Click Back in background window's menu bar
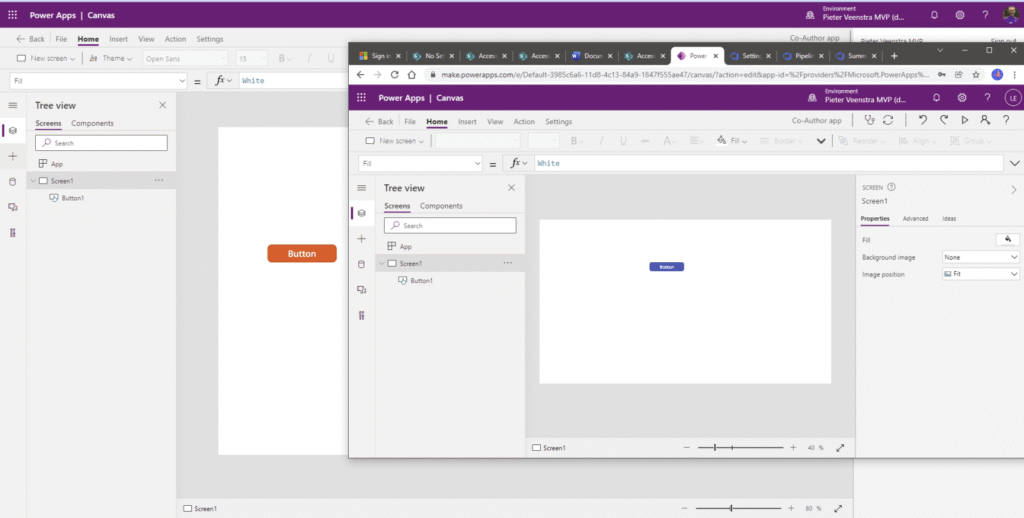 pos(31,39)
